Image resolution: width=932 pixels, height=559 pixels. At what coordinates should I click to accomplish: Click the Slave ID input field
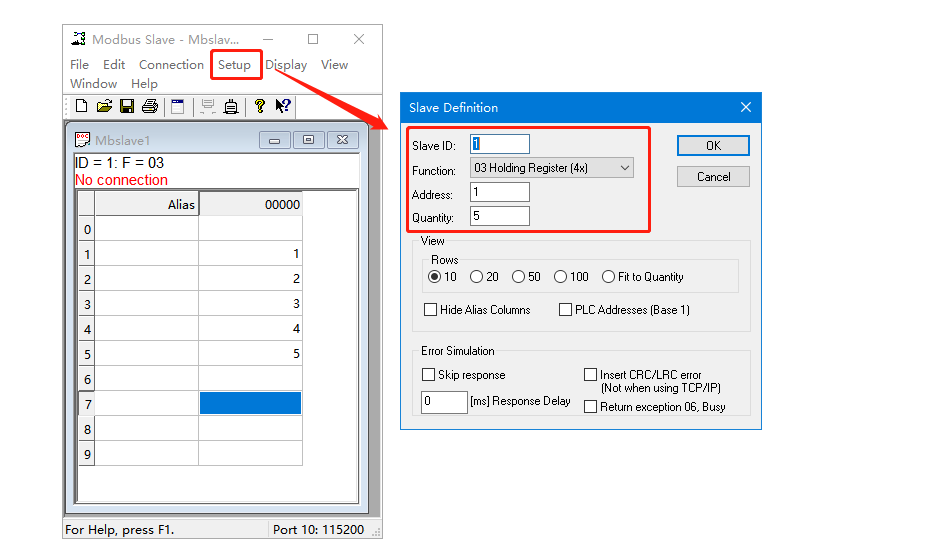coord(500,144)
